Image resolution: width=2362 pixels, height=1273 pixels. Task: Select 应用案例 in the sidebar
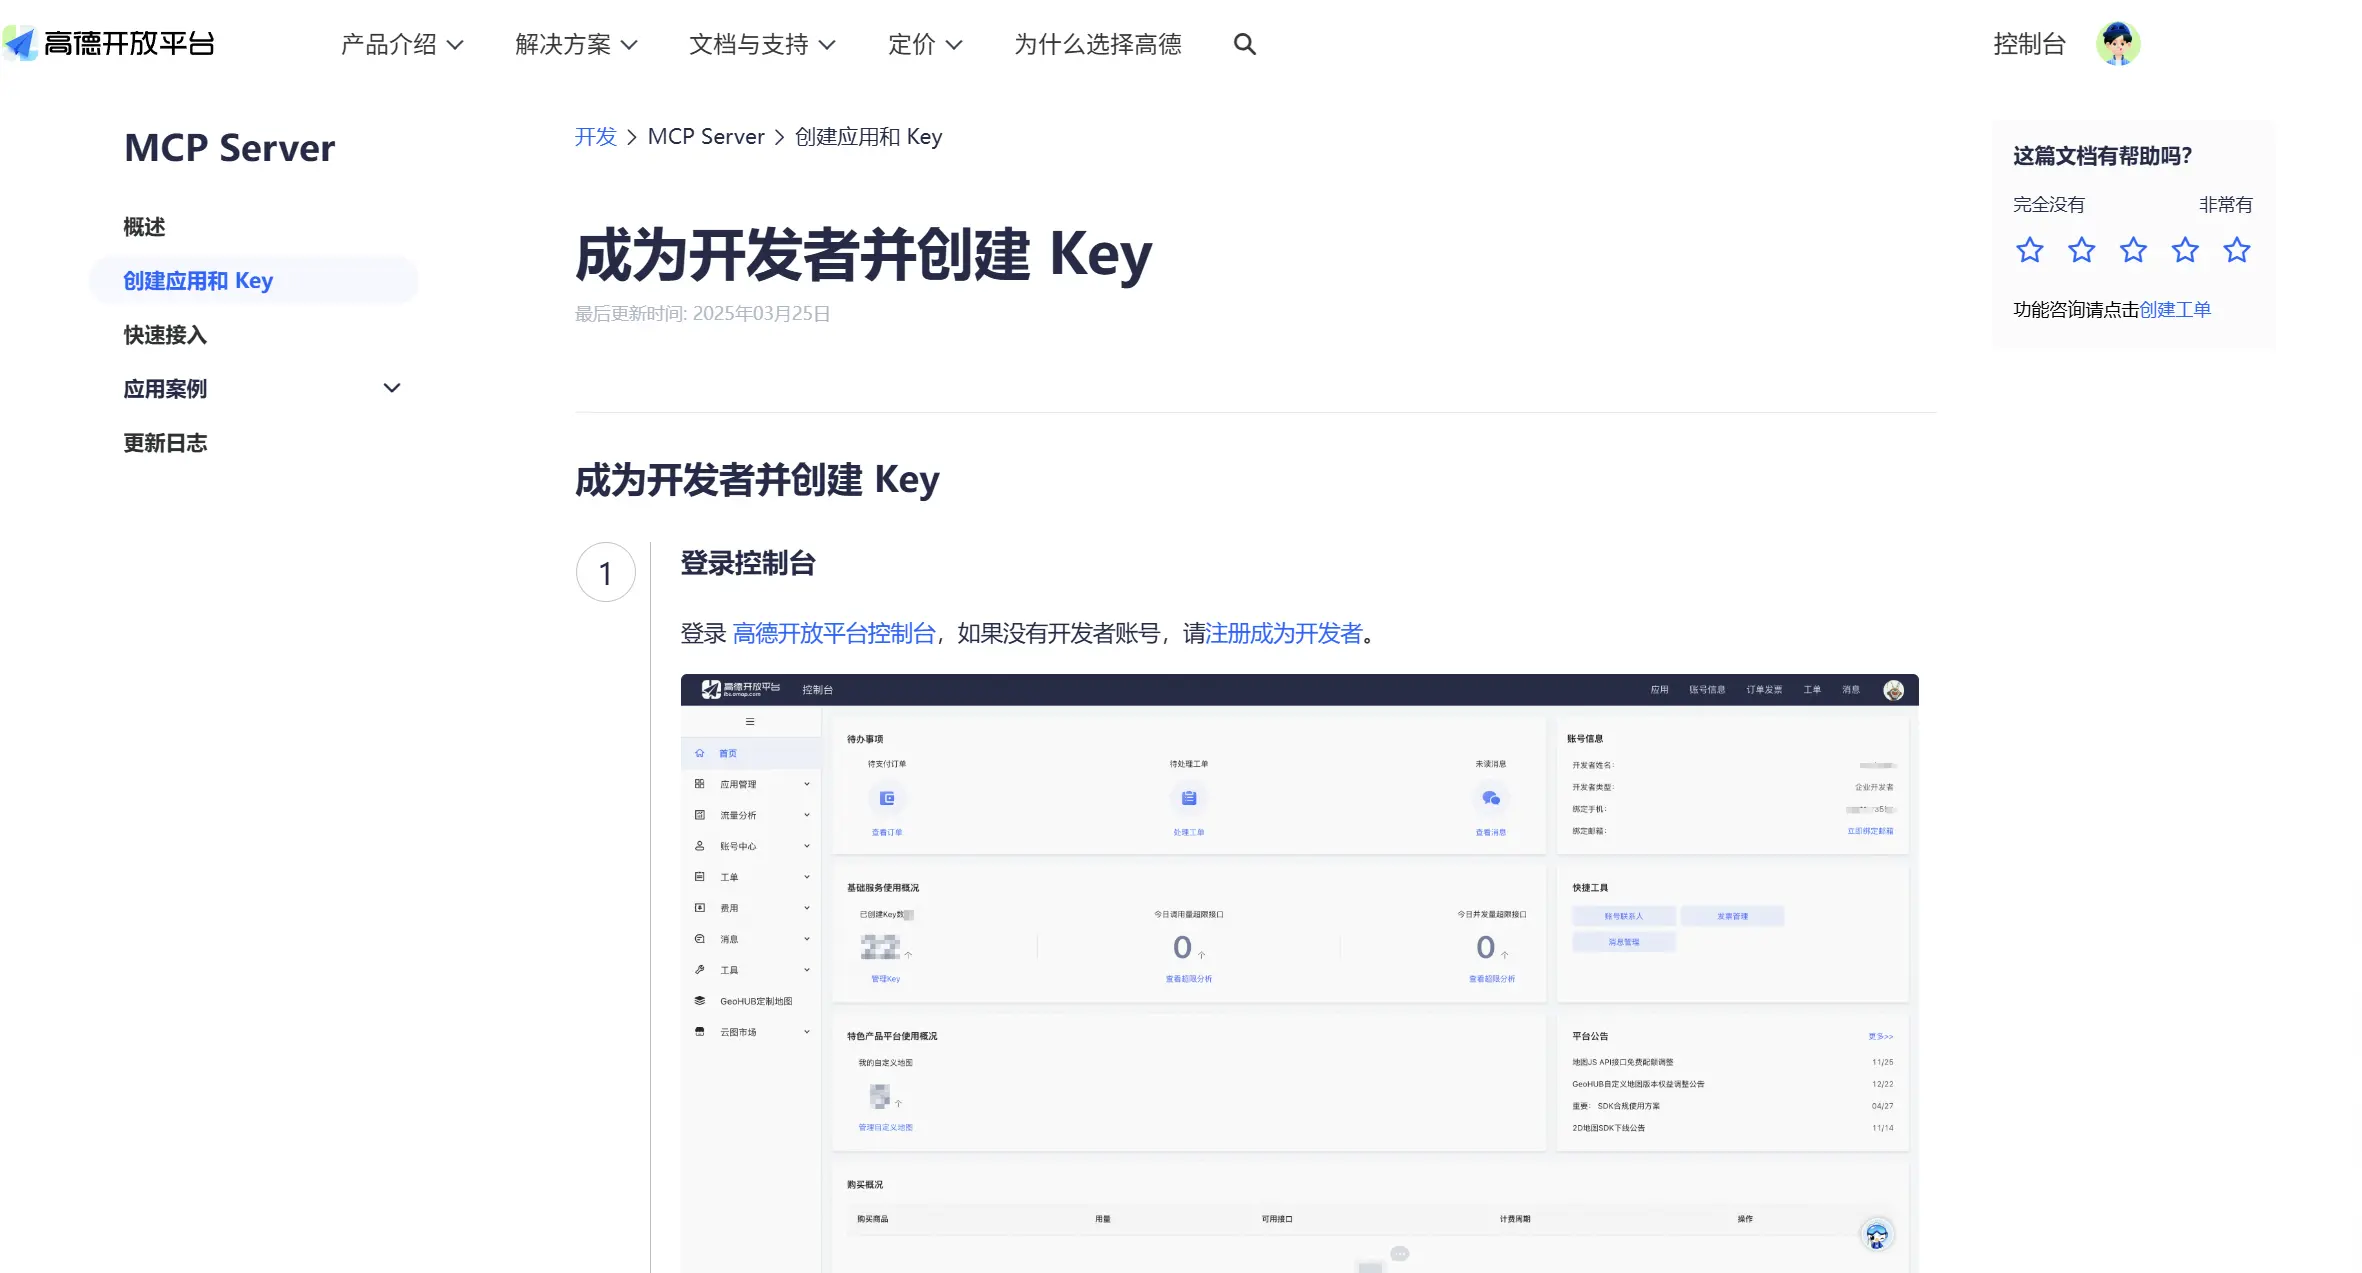165,389
